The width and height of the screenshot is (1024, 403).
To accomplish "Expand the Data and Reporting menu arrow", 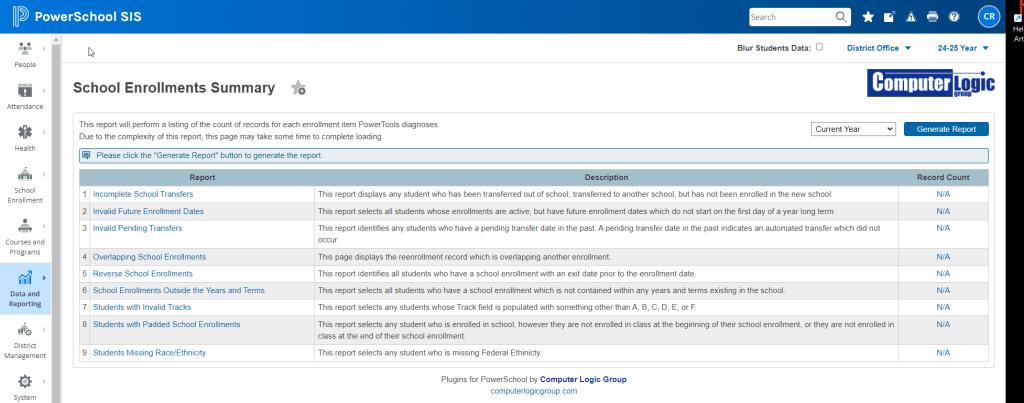I will 44,278.
